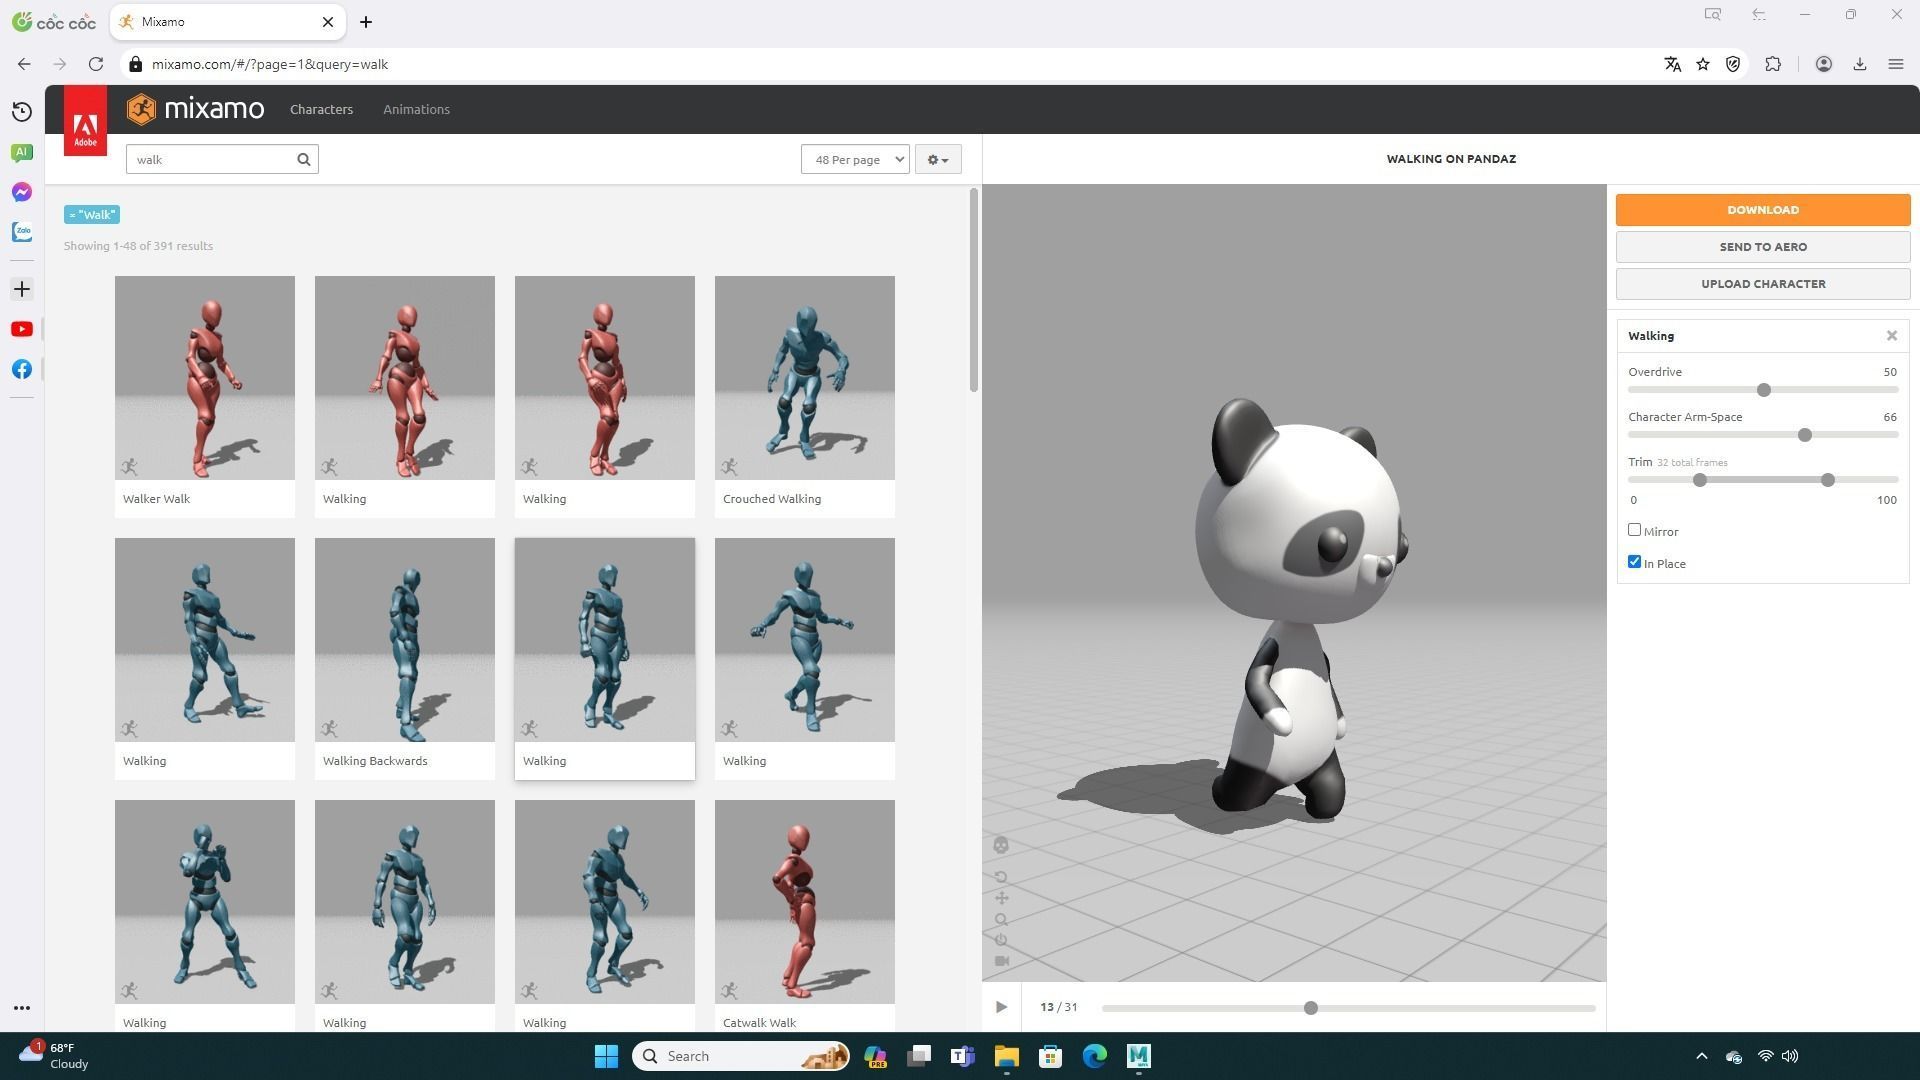The image size is (1920, 1080).
Task: Open Messenger from browser sidebar
Action: pos(22,192)
